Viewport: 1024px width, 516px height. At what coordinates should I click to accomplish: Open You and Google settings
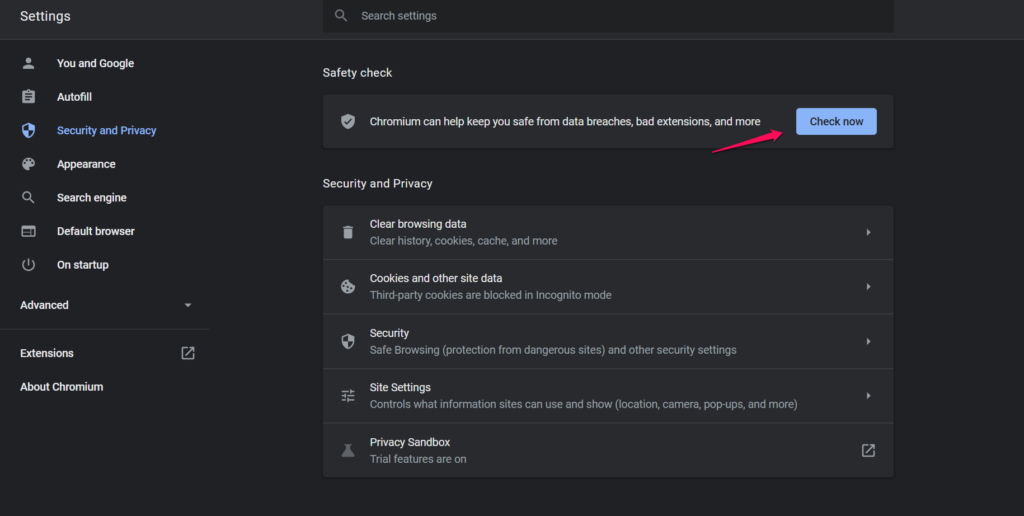click(95, 63)
